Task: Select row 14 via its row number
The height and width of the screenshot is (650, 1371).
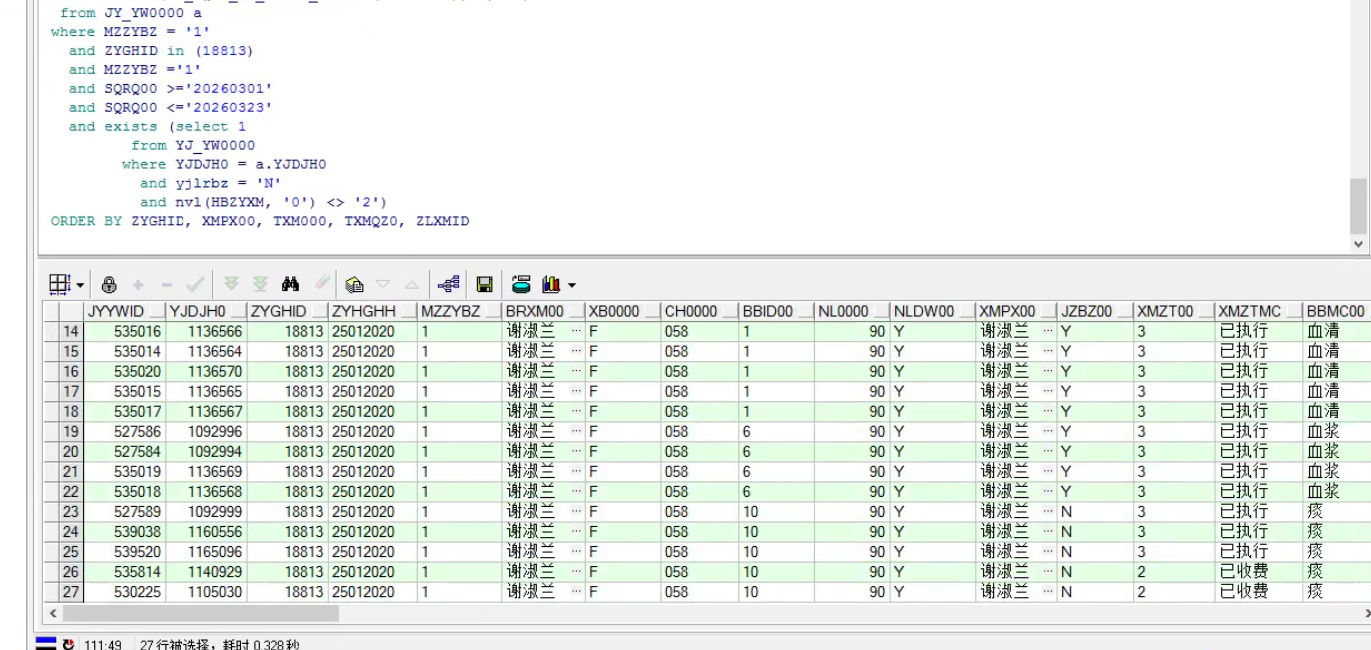Action: click(x=70, y=331)
